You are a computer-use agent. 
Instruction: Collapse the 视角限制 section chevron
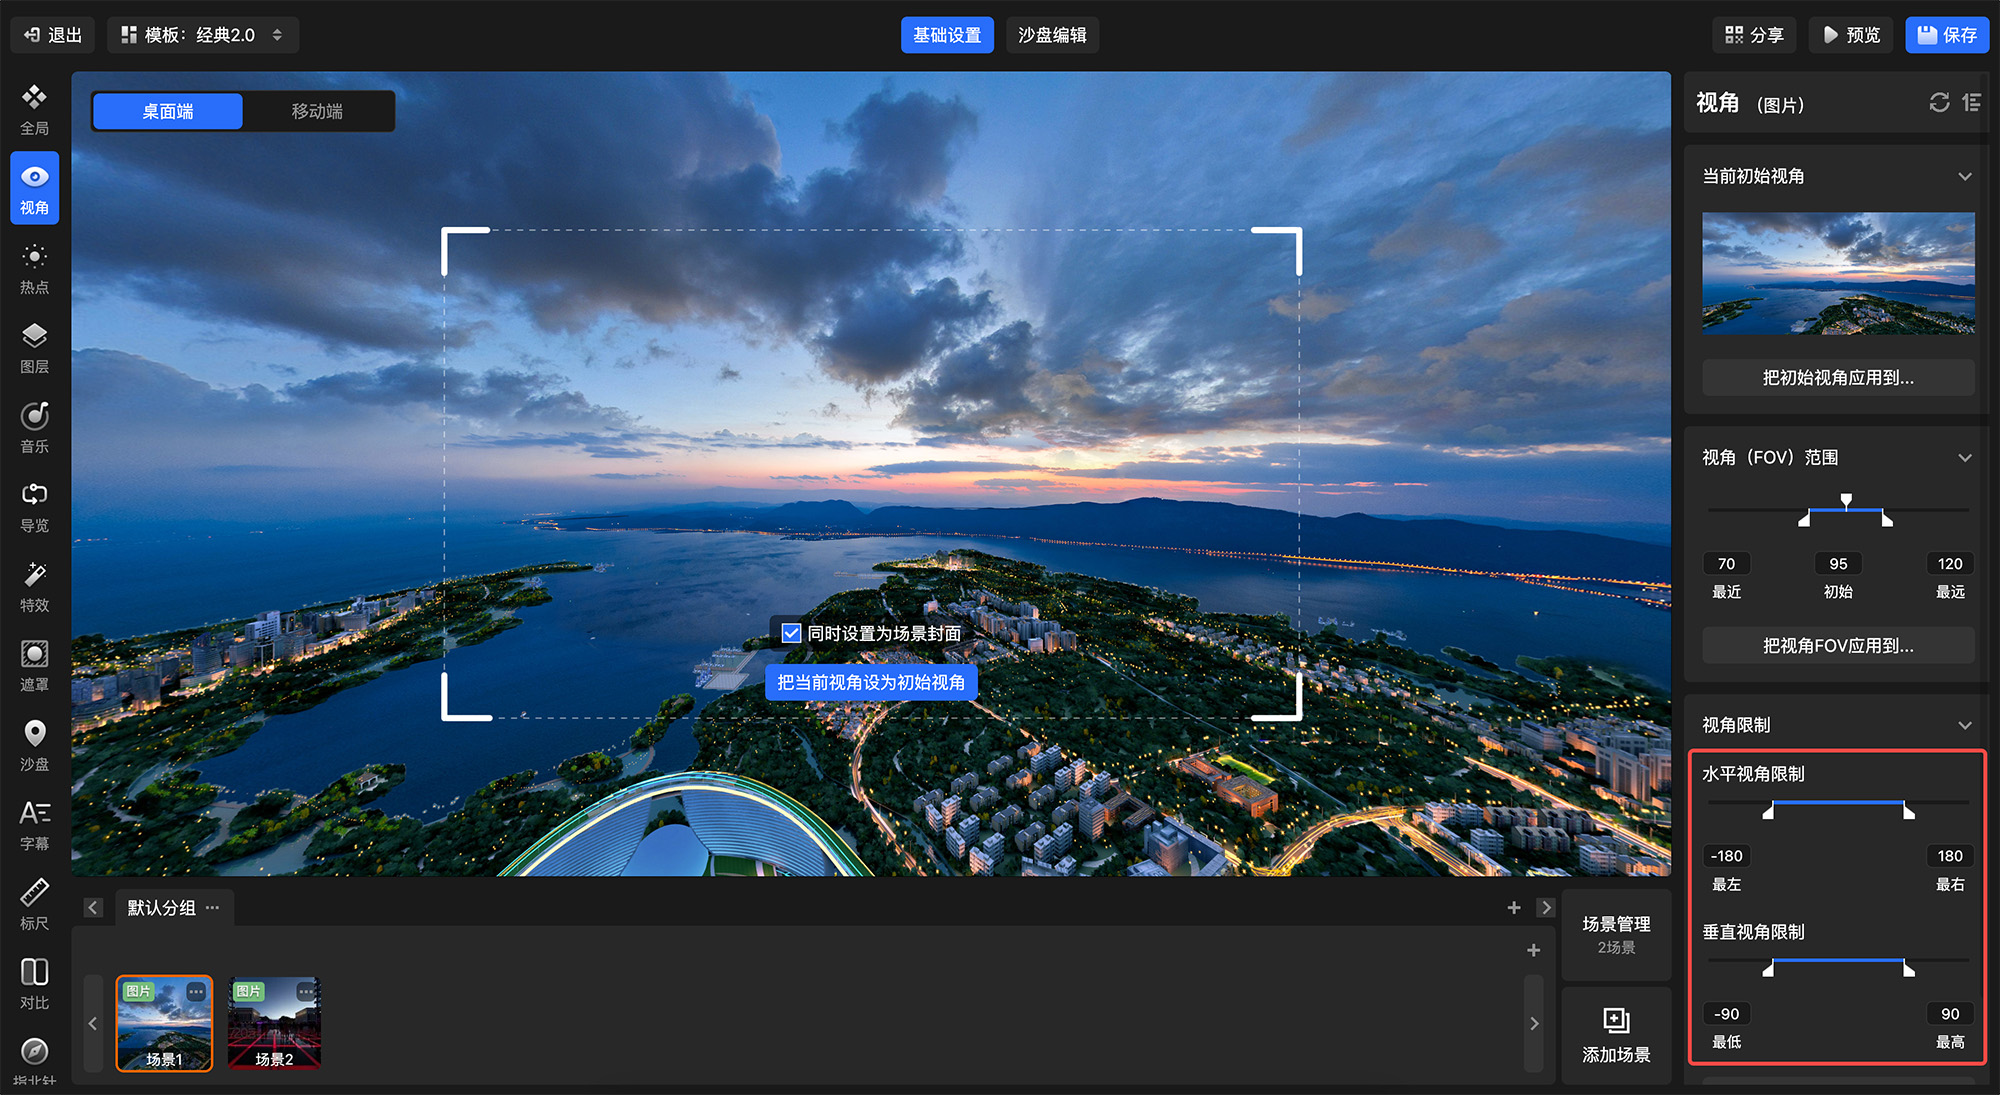pyautogui.click(x=1964, y=726)
